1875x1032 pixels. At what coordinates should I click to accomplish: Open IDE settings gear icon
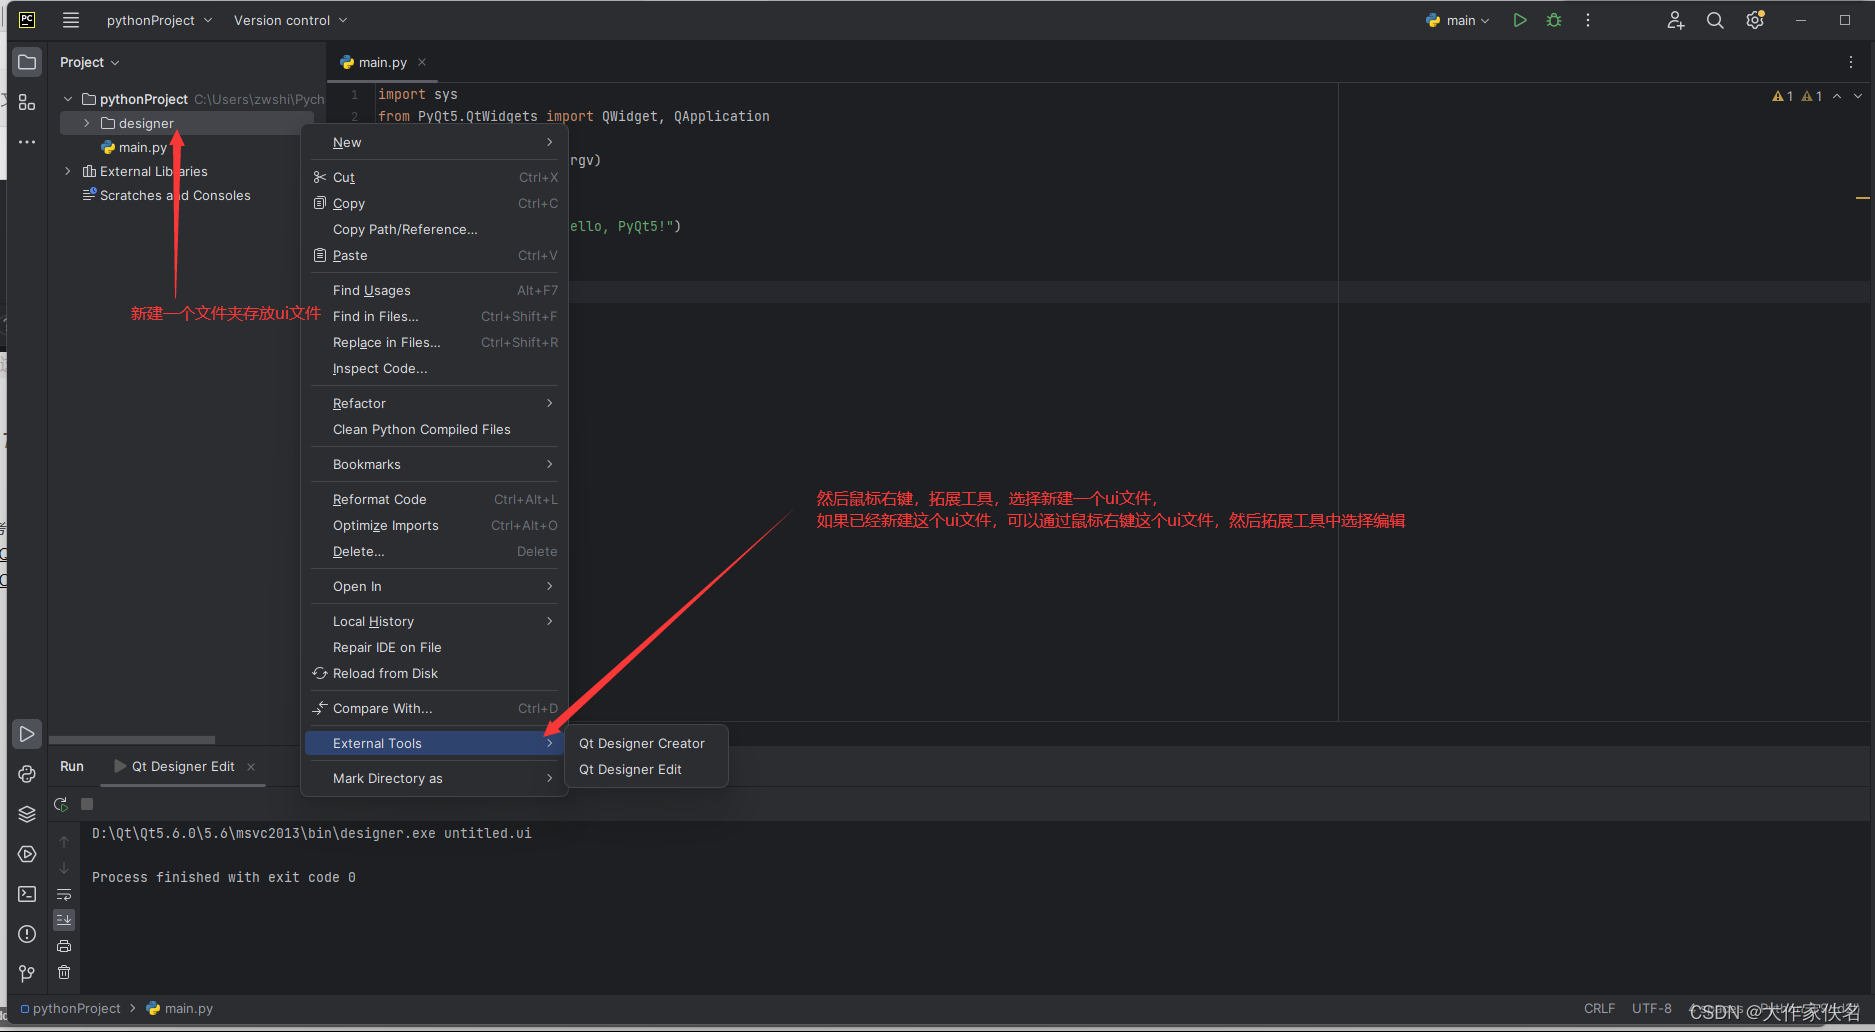(x=1755, y=20)
